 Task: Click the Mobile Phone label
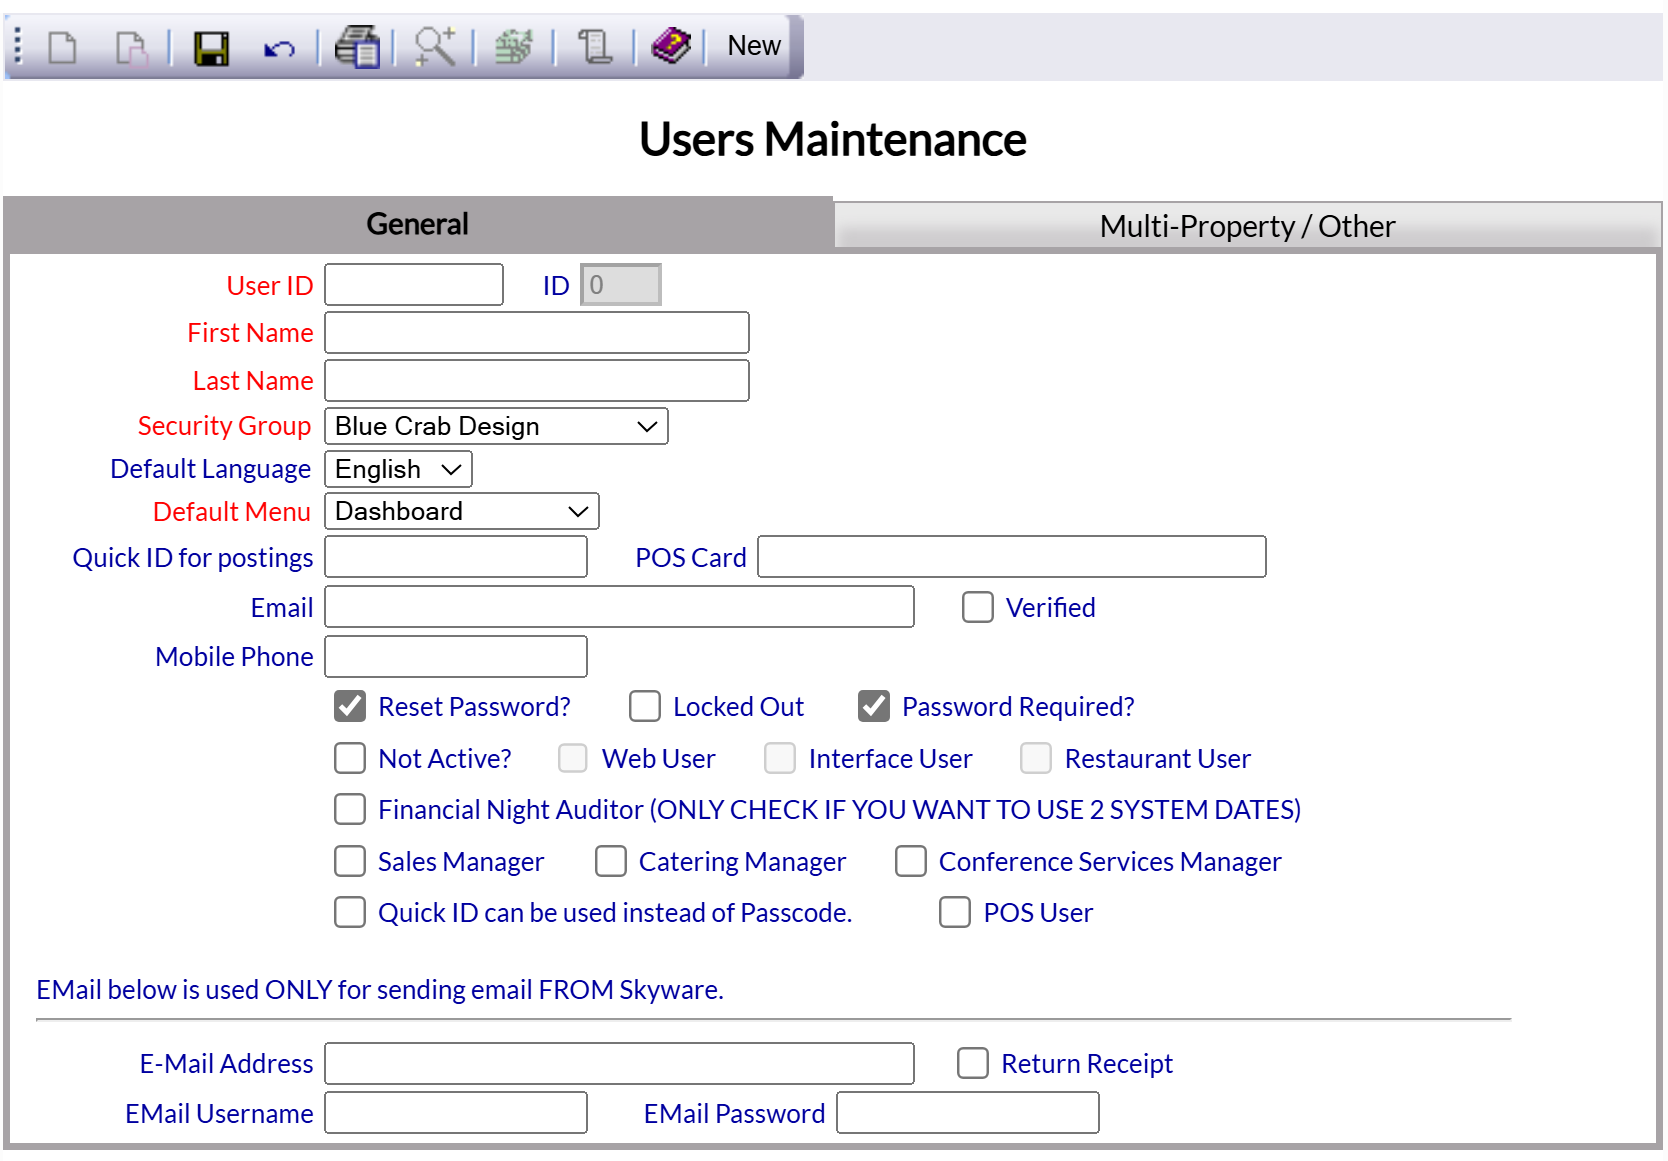(x=234, y=656)
